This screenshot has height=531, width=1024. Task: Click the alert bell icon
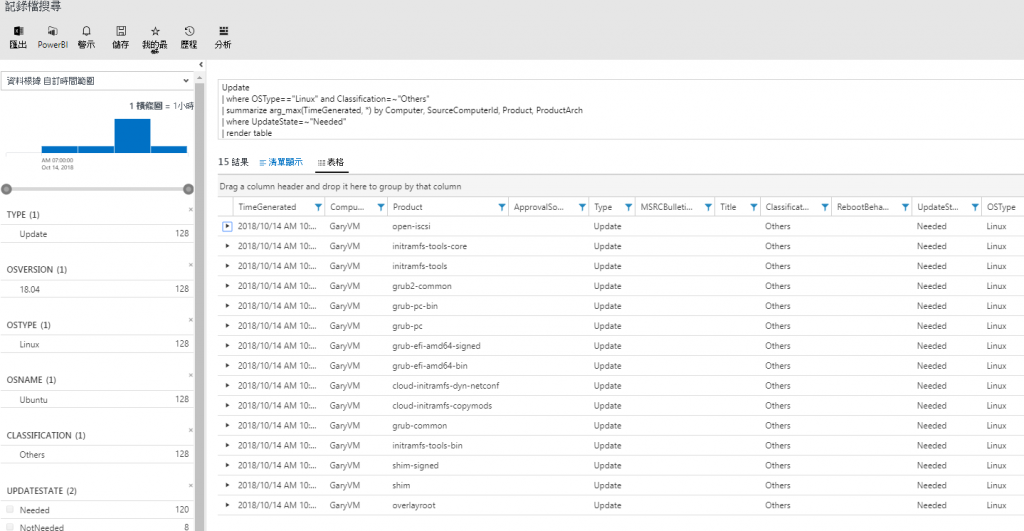pyautogui.click(x=86, y=31)
